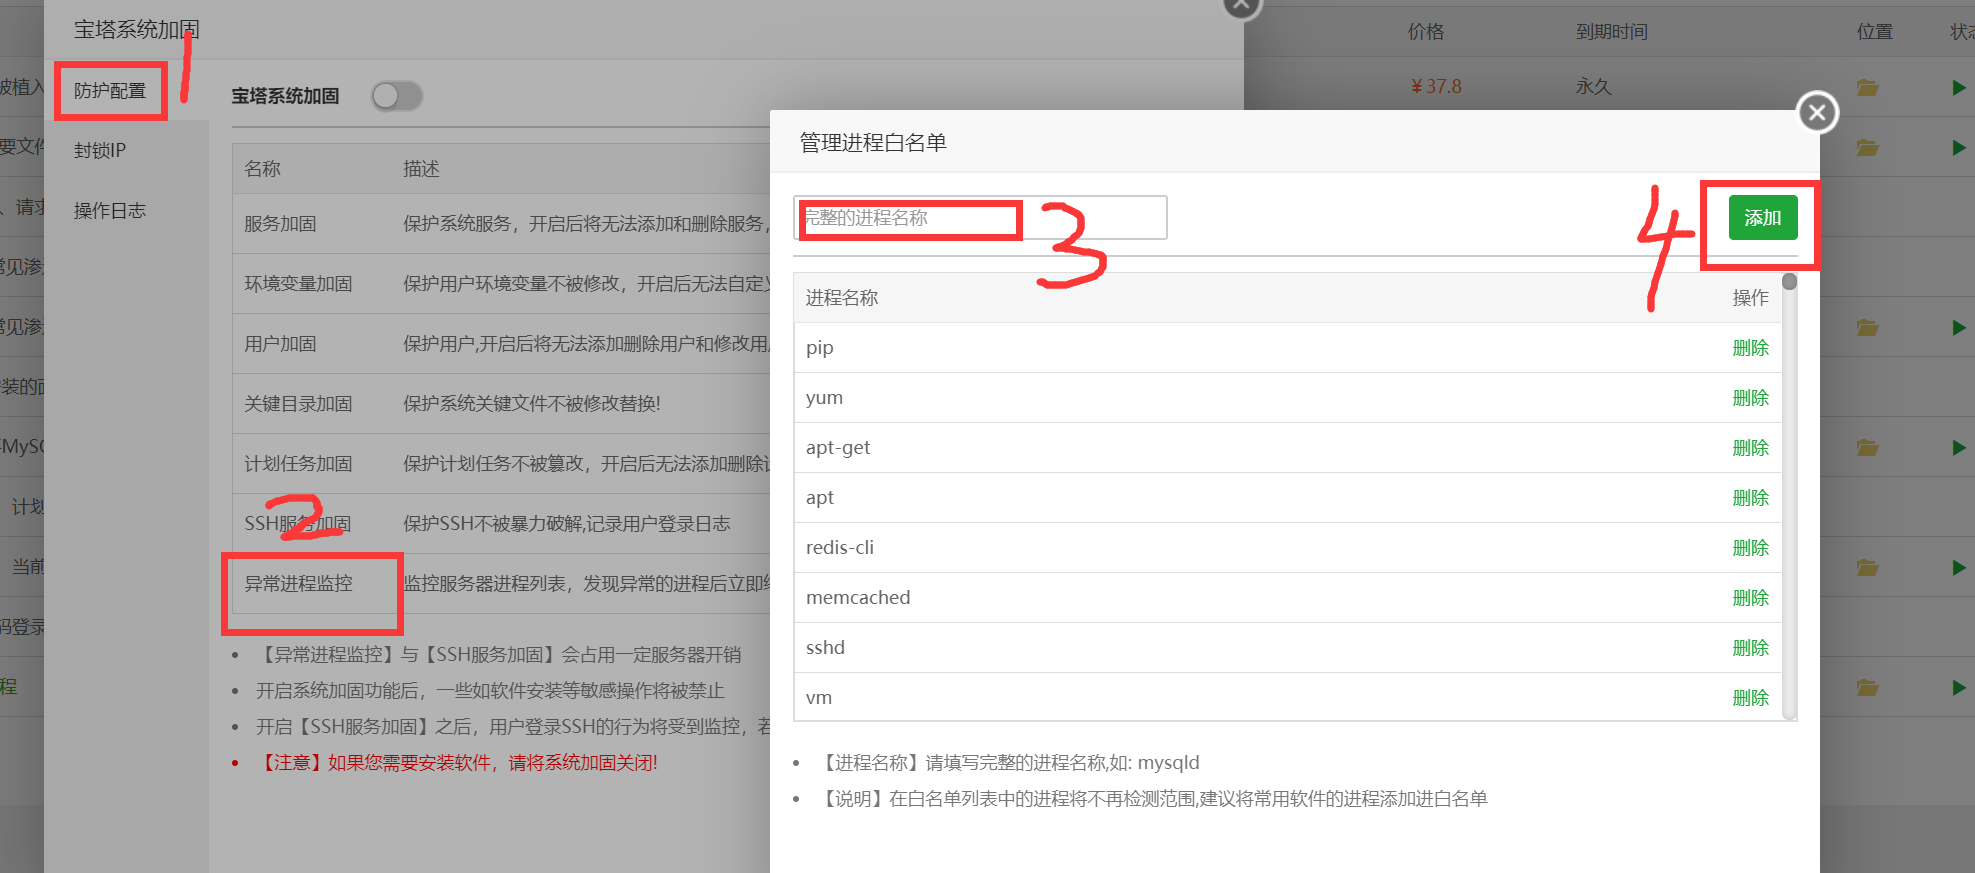Open the folder icon in the ¥37.8 row

1867,87
